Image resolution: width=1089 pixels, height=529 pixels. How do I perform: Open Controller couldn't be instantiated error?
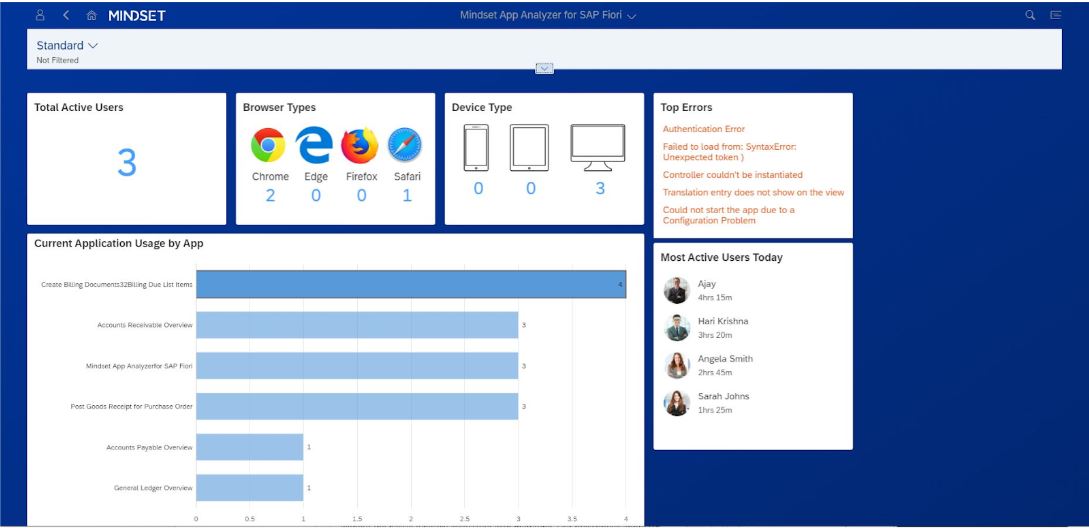(733, 175)
